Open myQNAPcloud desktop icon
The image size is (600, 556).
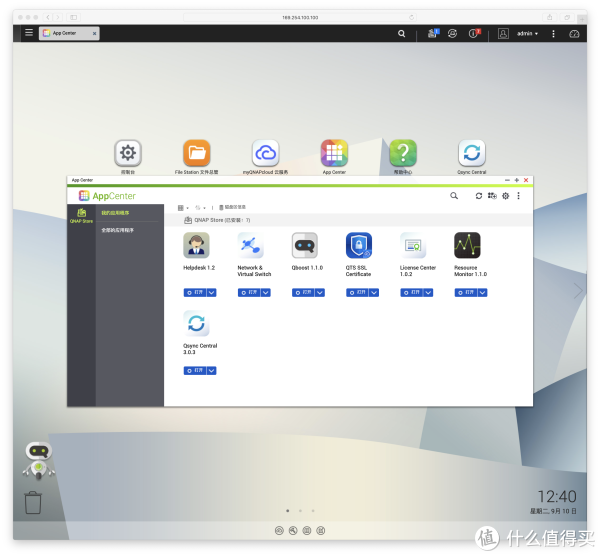point(266,153)
